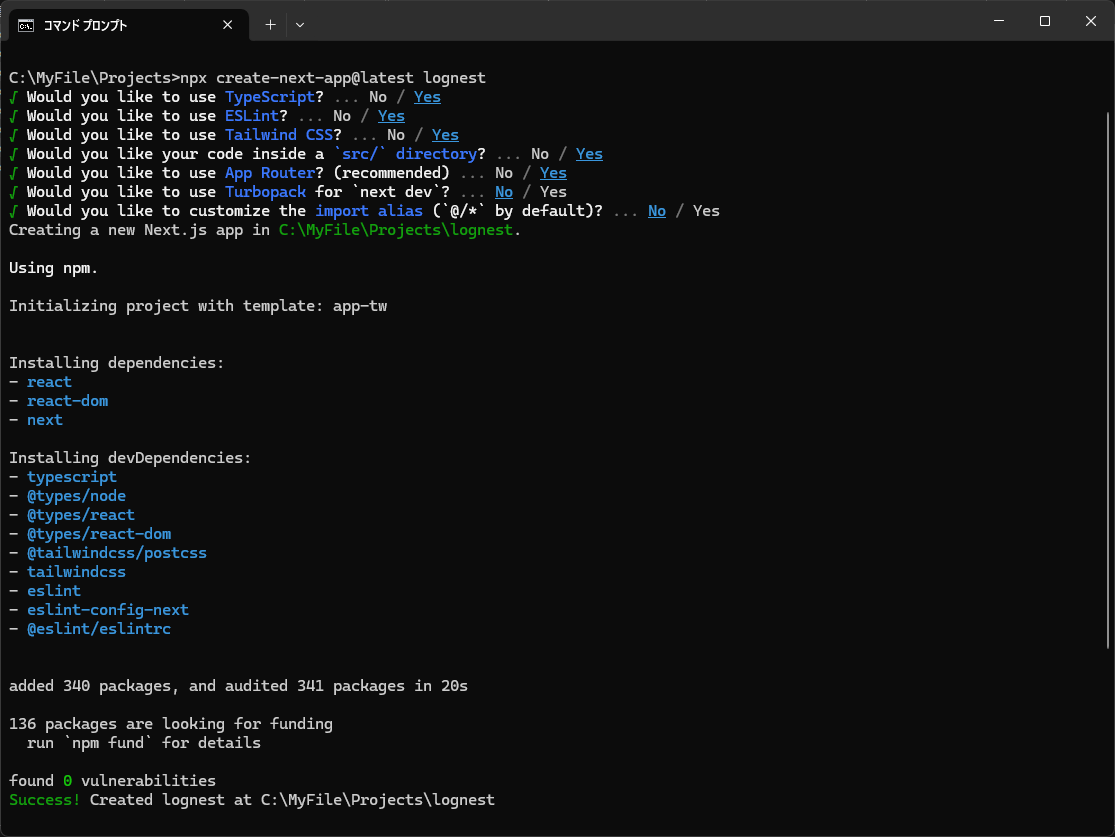Click the '@types/react' devDependency line
Screen dimensions: 1115x837
pos(72,515)
